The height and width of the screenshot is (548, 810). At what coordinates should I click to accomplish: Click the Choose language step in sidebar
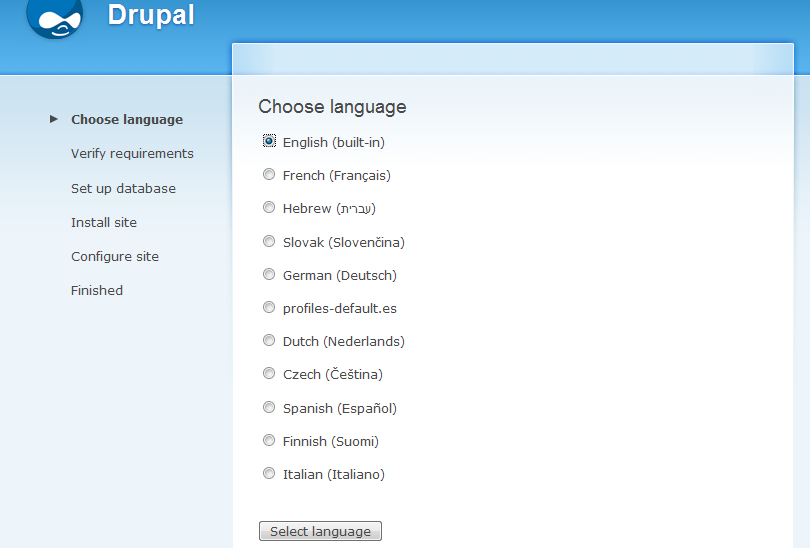[x=127, y=120]
